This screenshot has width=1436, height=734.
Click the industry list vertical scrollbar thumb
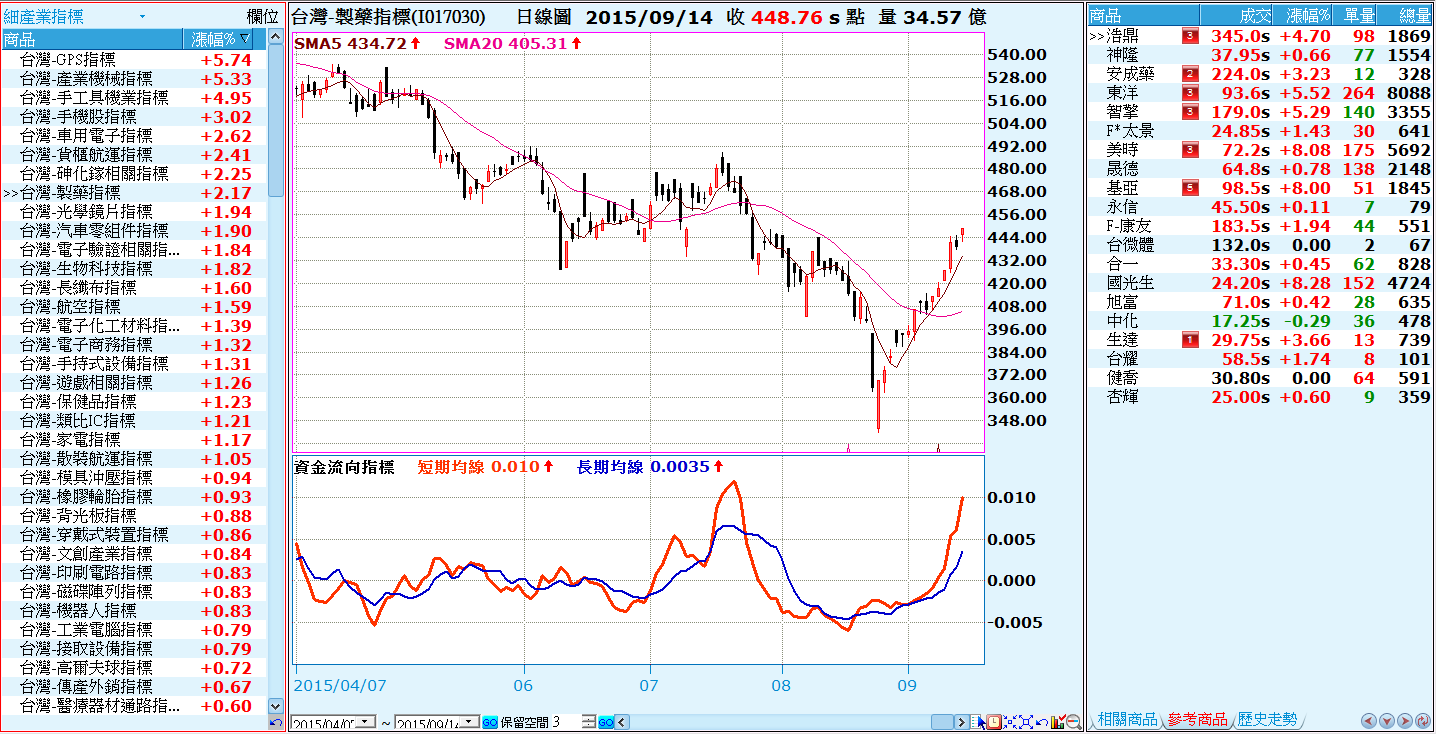point(276,120)
